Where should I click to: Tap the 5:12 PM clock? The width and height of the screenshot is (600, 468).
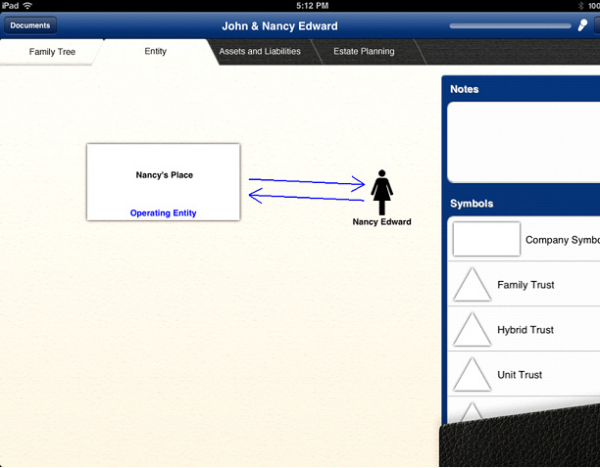coord(312,6)
